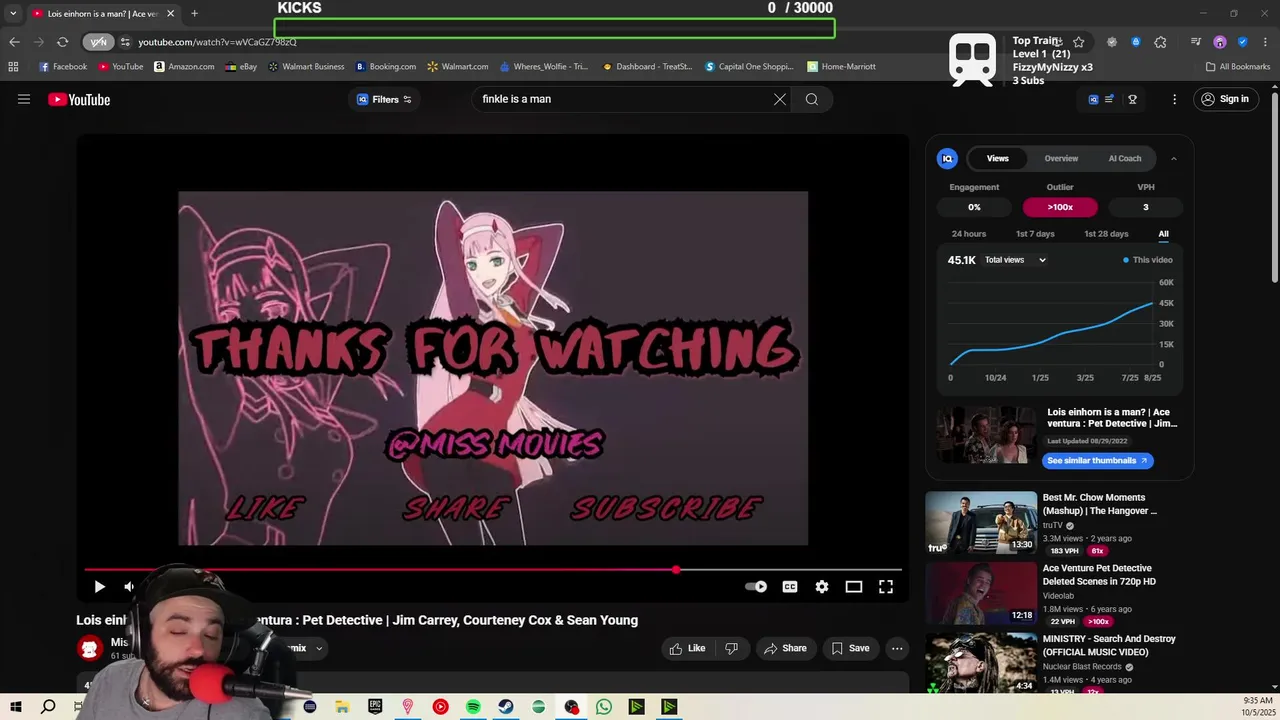Click the trophy icon in the YouTube header
Screen dimensions: 1280x720
[1133, 99]
